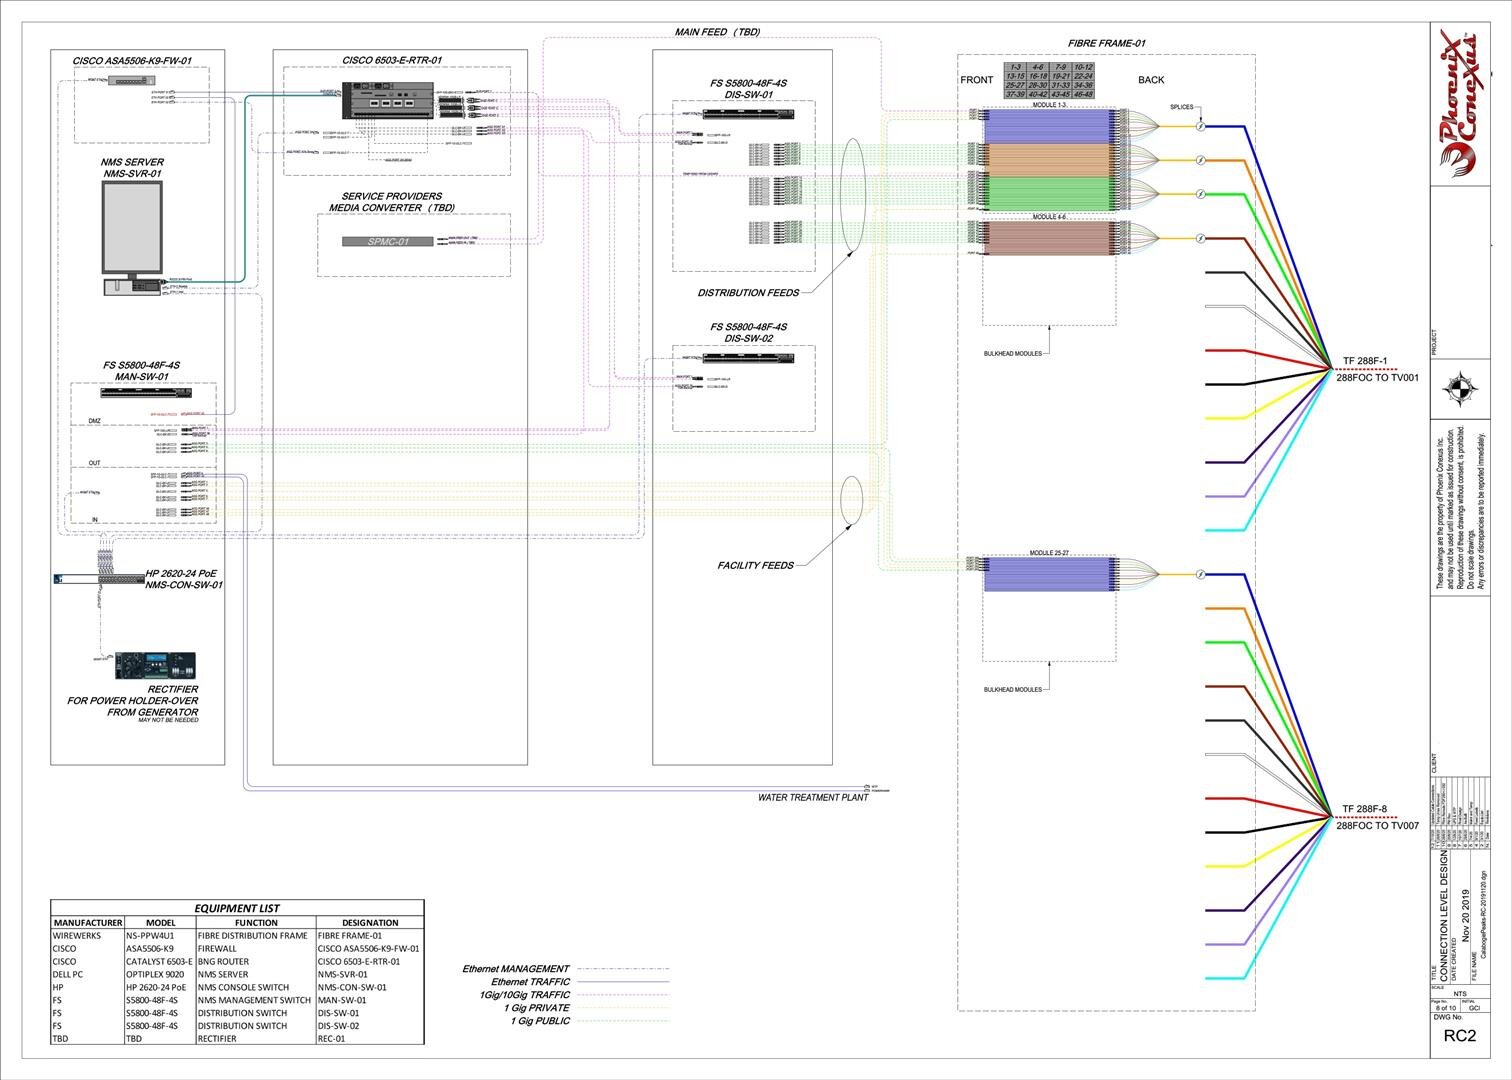This screenshot has width=1512, height=1080.
Task: Click the splice symbol on the brown fibre
Action: pyautogui.click(x=1200, y=239)
